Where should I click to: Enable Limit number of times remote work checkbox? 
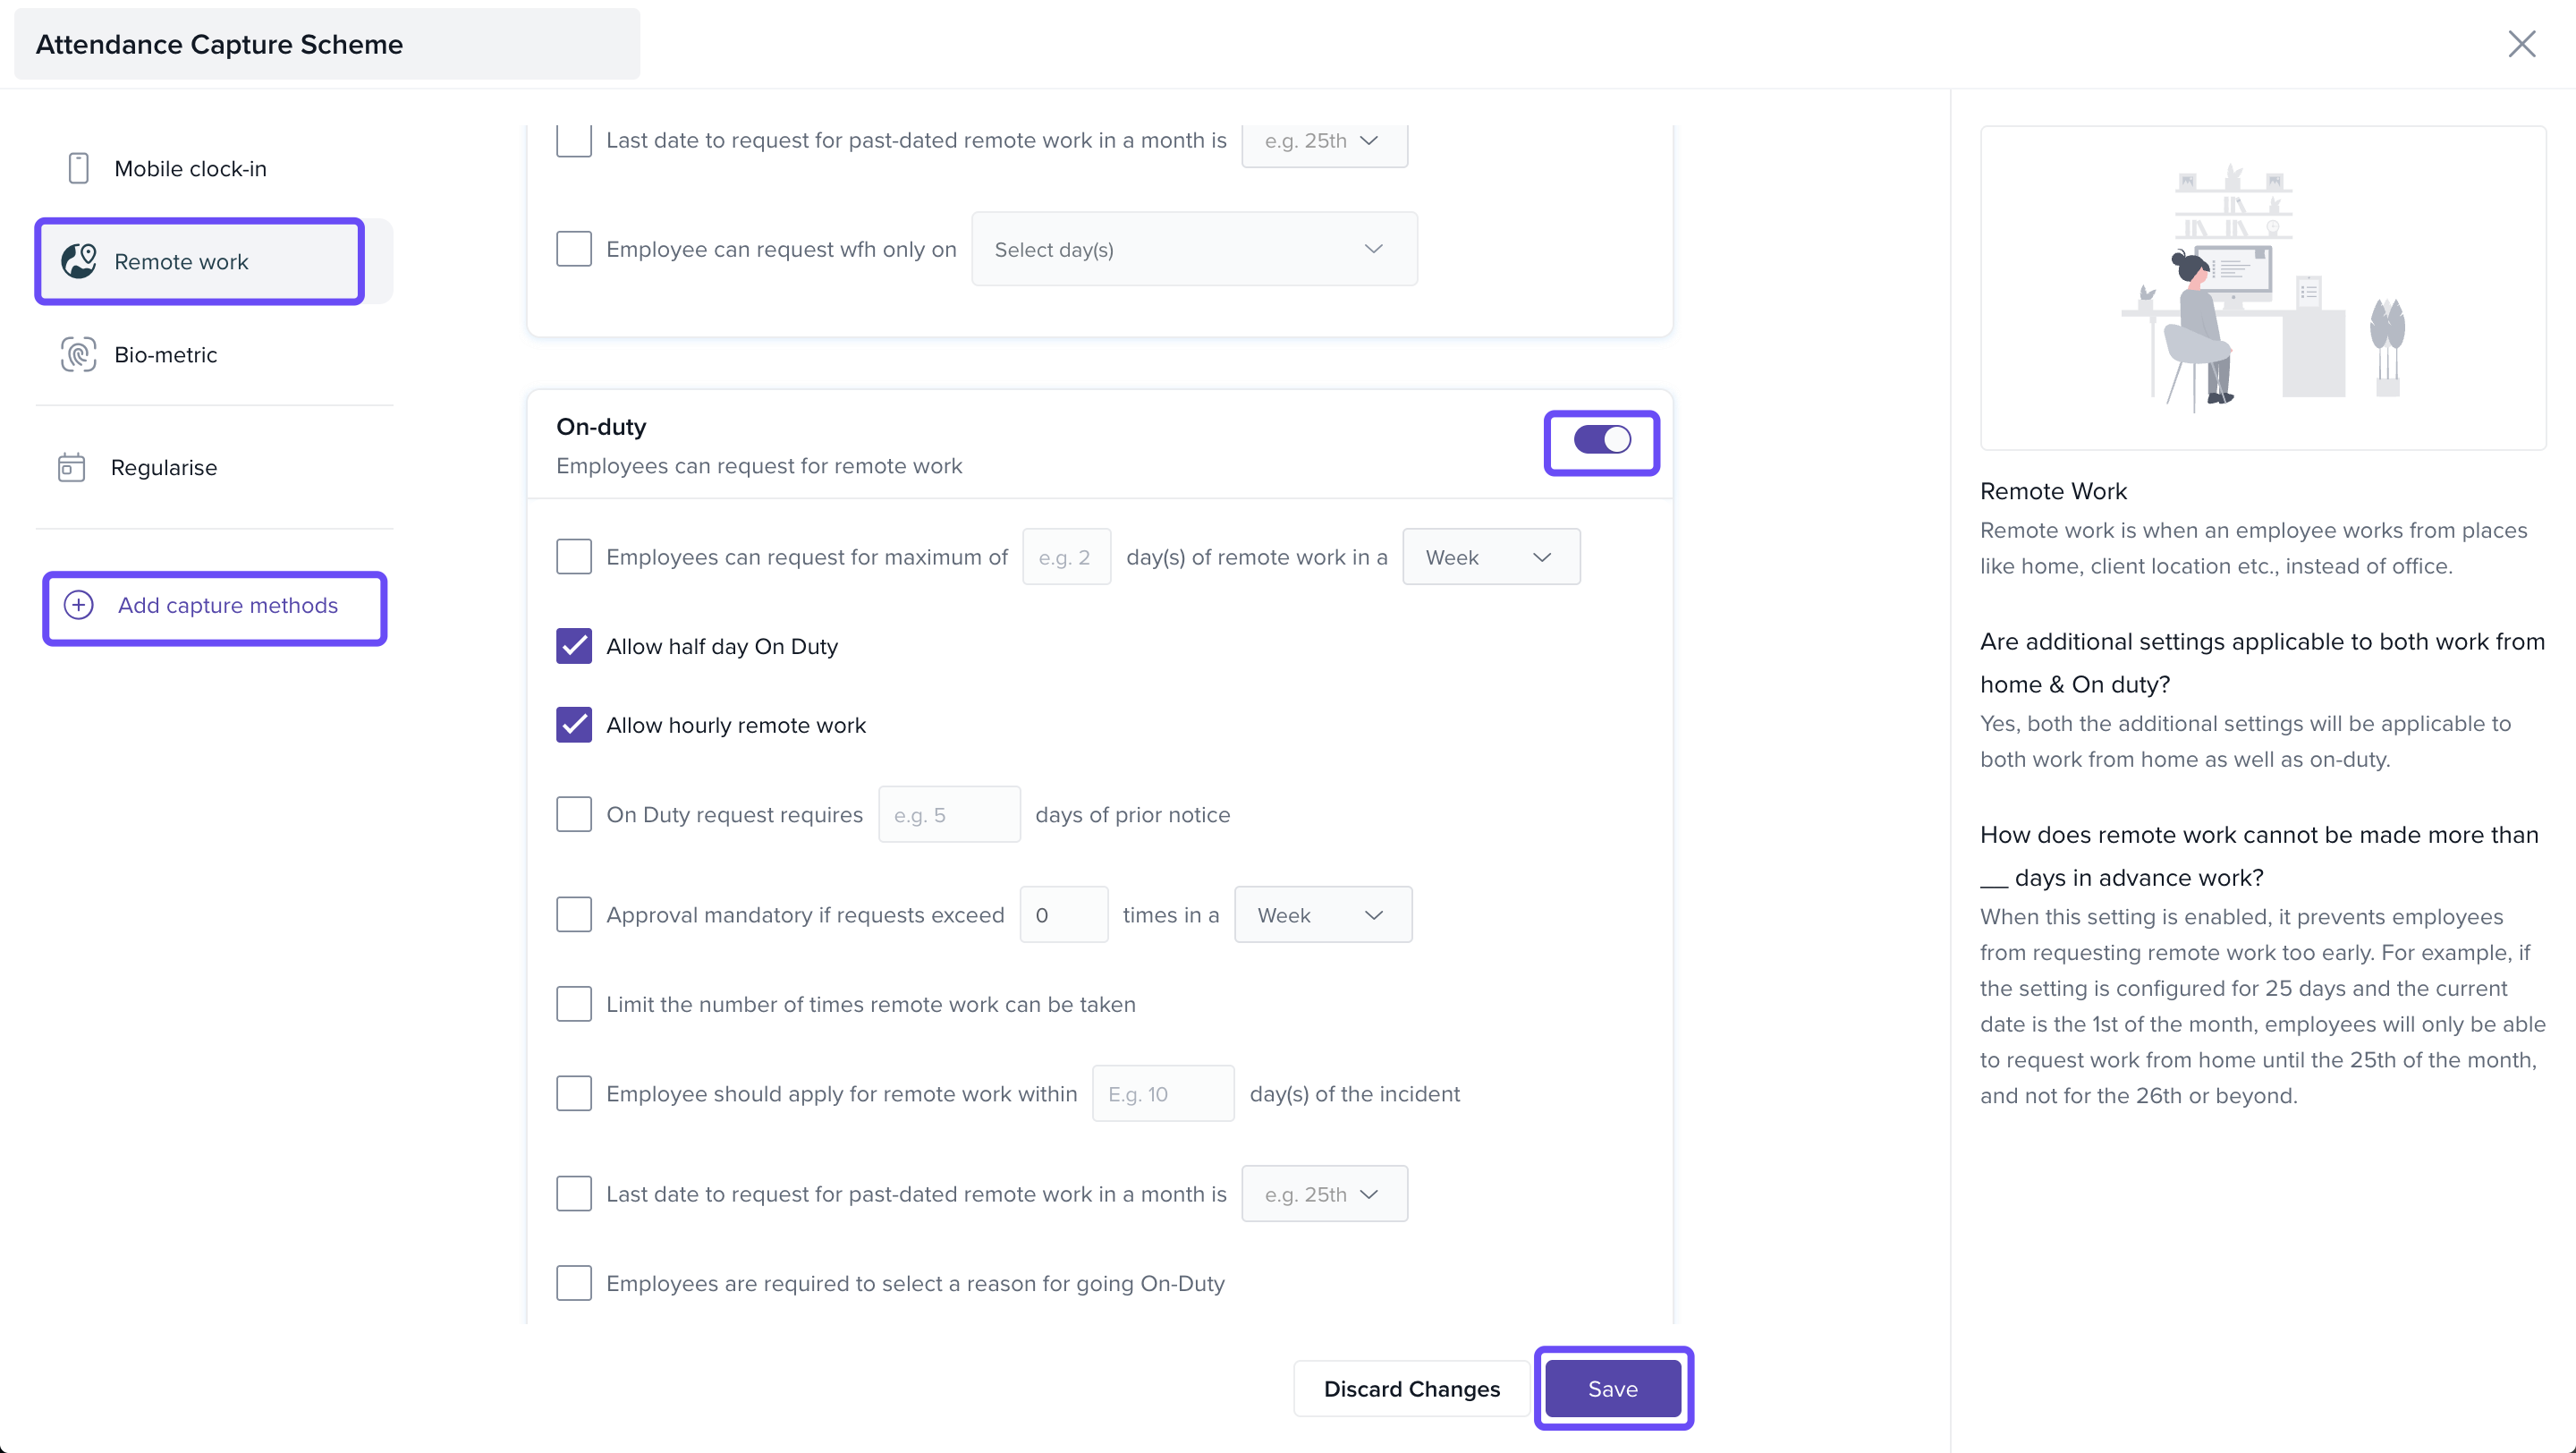(x=574, y=1004)
